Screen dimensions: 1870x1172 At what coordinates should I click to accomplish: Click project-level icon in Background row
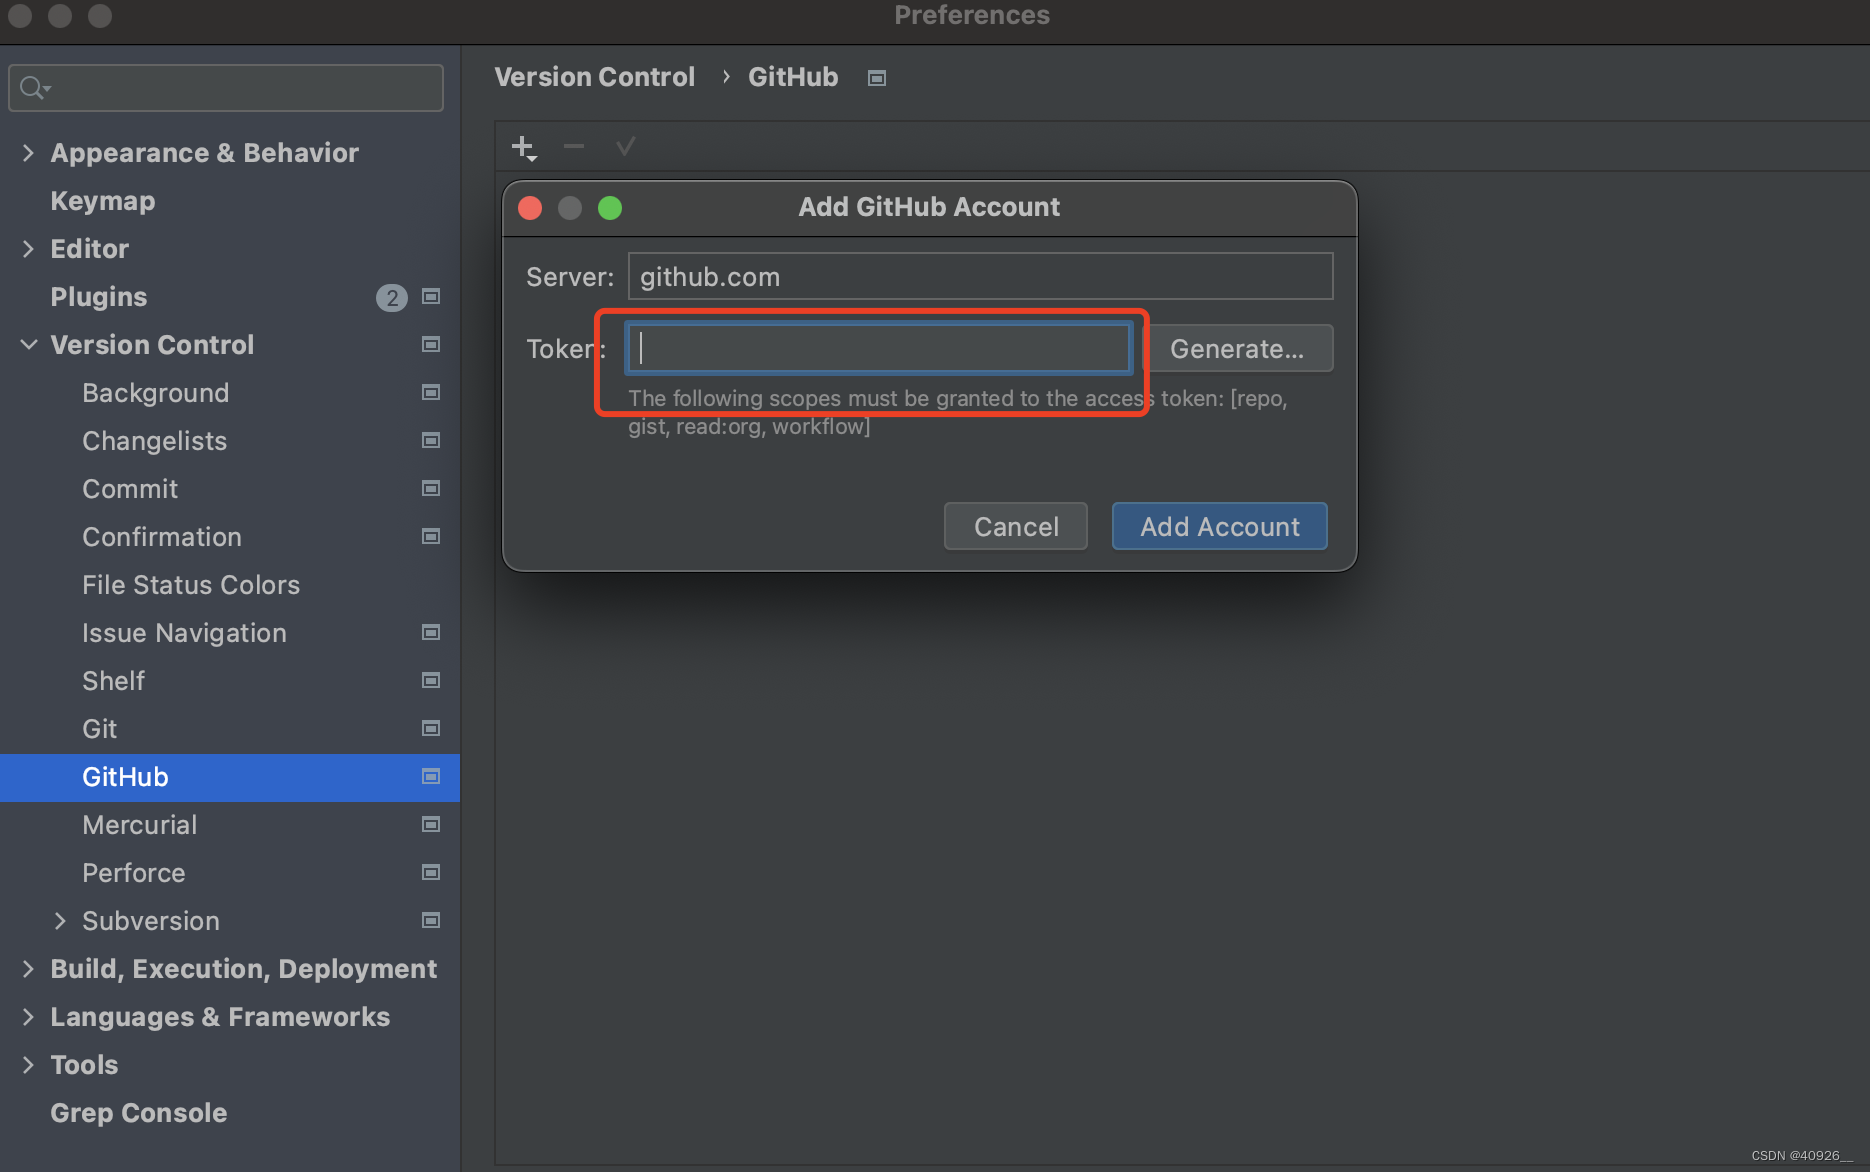(431, 392)
